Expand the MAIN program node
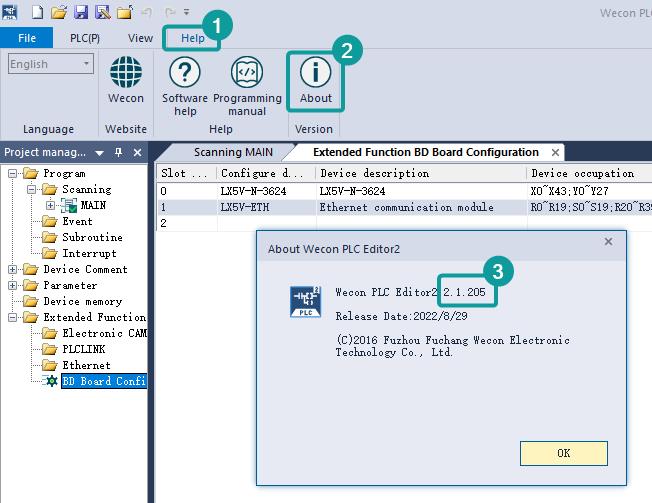This screenshot has width=652, height=503. click(x=50, y=206)
